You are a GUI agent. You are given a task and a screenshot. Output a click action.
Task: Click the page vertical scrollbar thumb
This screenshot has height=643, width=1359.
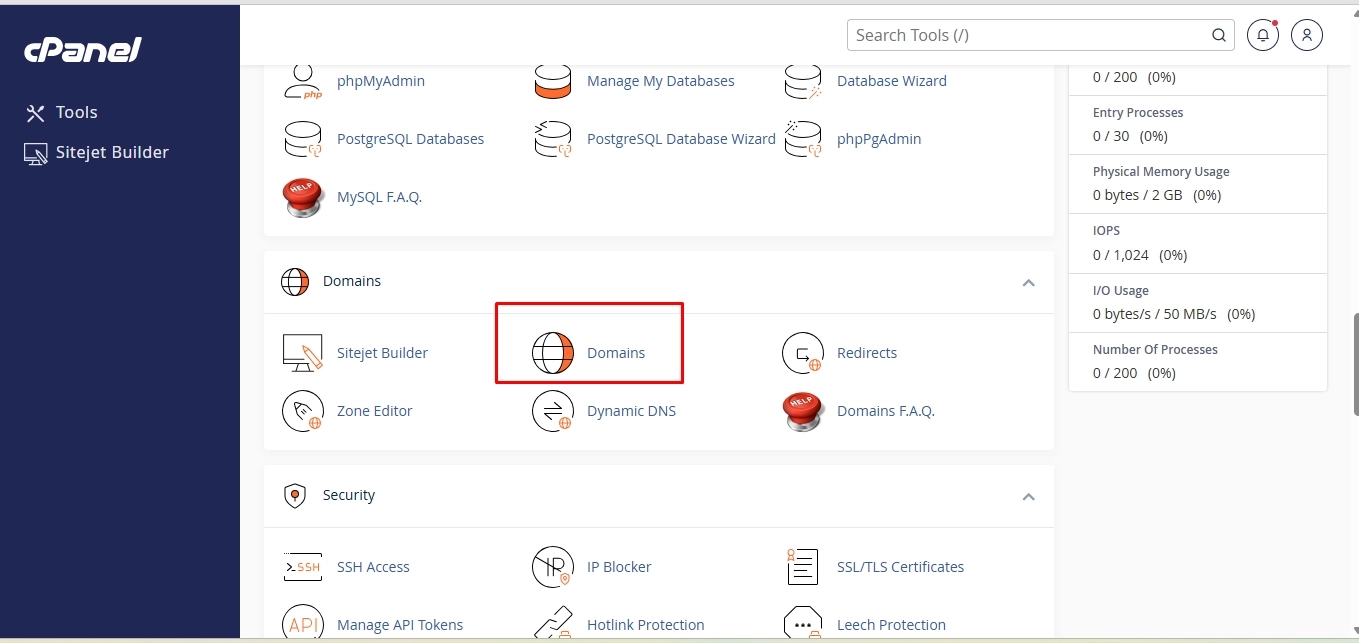click(1356, 365)
